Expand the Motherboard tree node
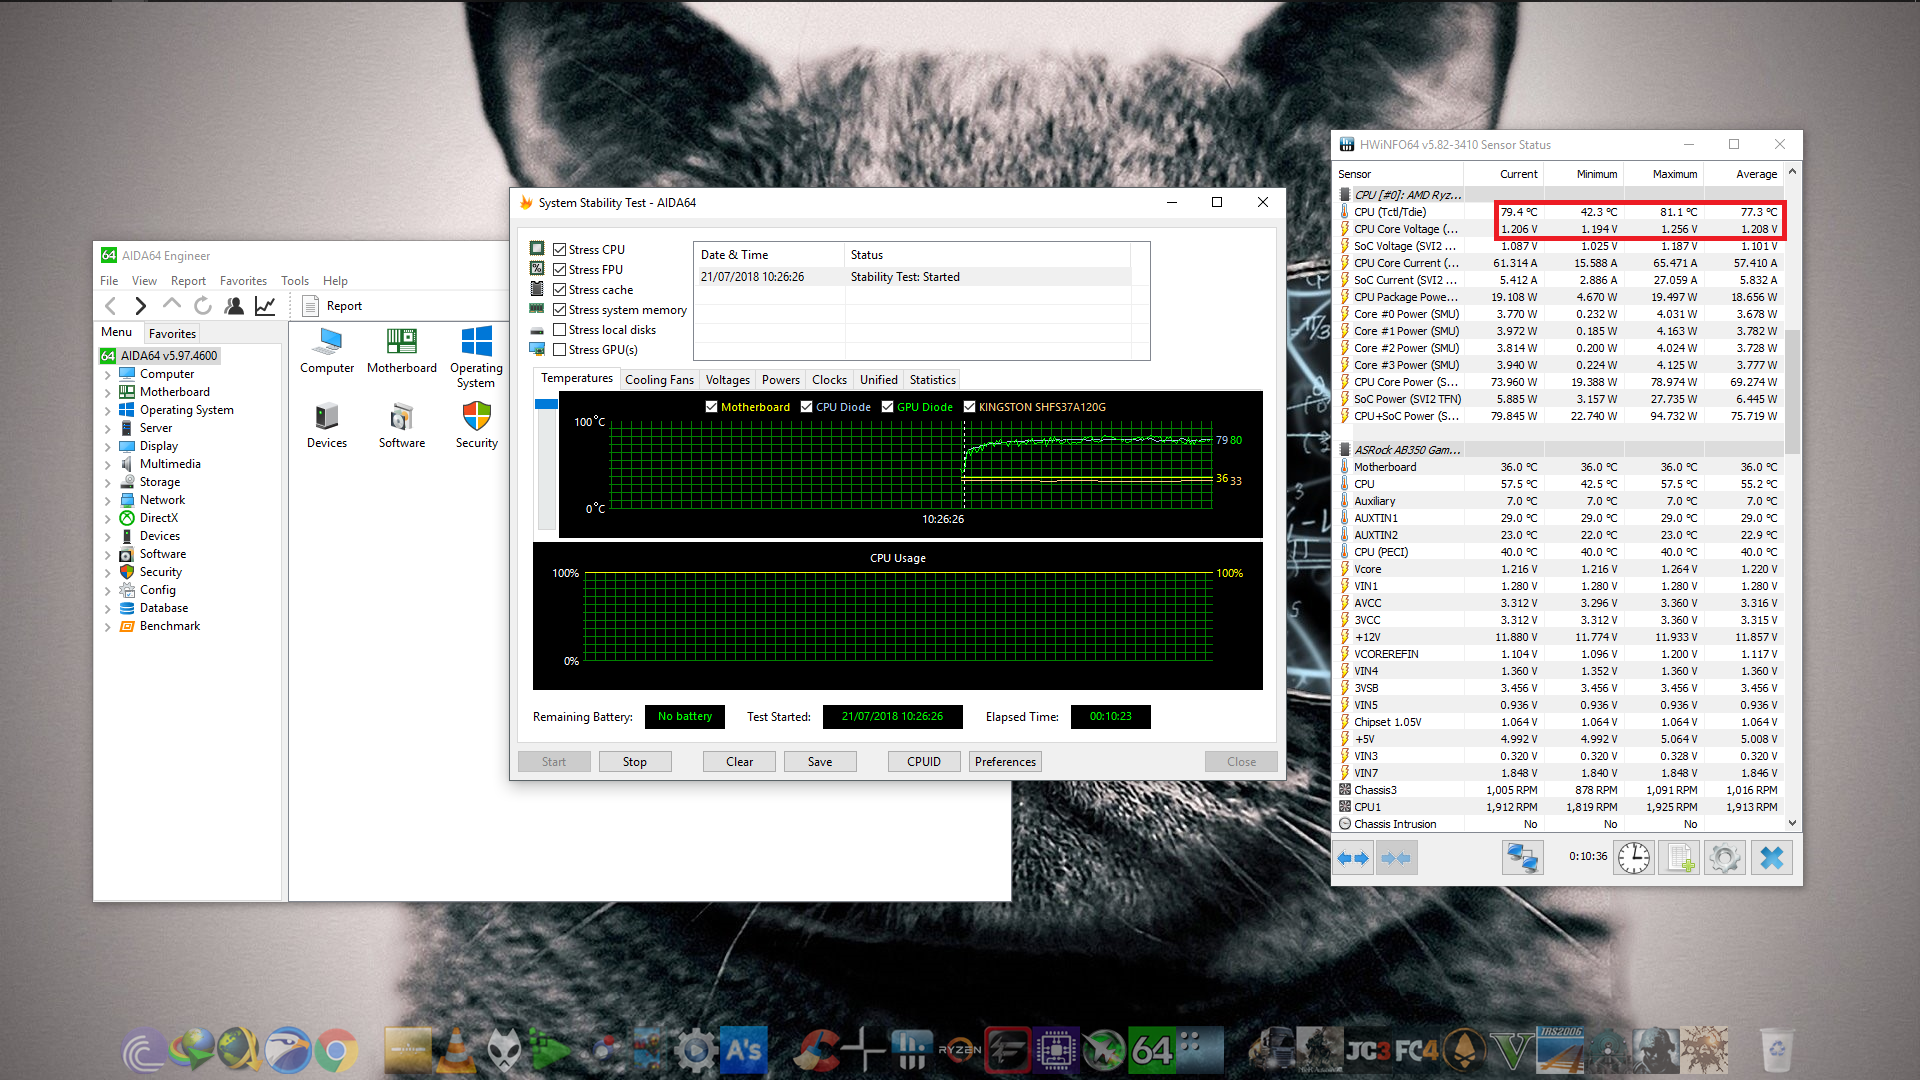 [108, 393]
